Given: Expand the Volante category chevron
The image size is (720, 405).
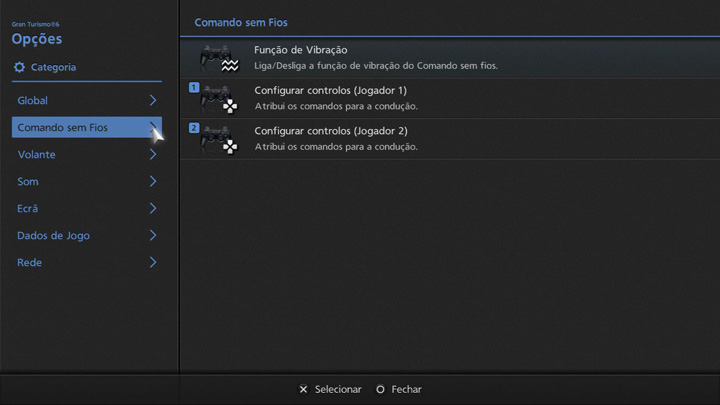Looking at the screenshot, I should [x=153, y=155].
